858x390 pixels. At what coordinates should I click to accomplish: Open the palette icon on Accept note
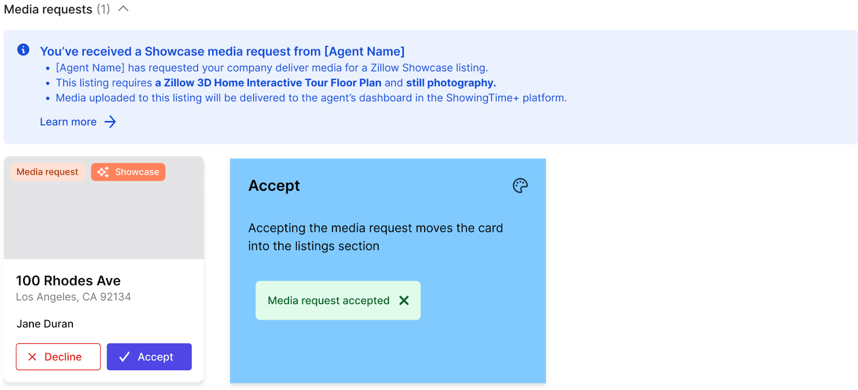520,186
